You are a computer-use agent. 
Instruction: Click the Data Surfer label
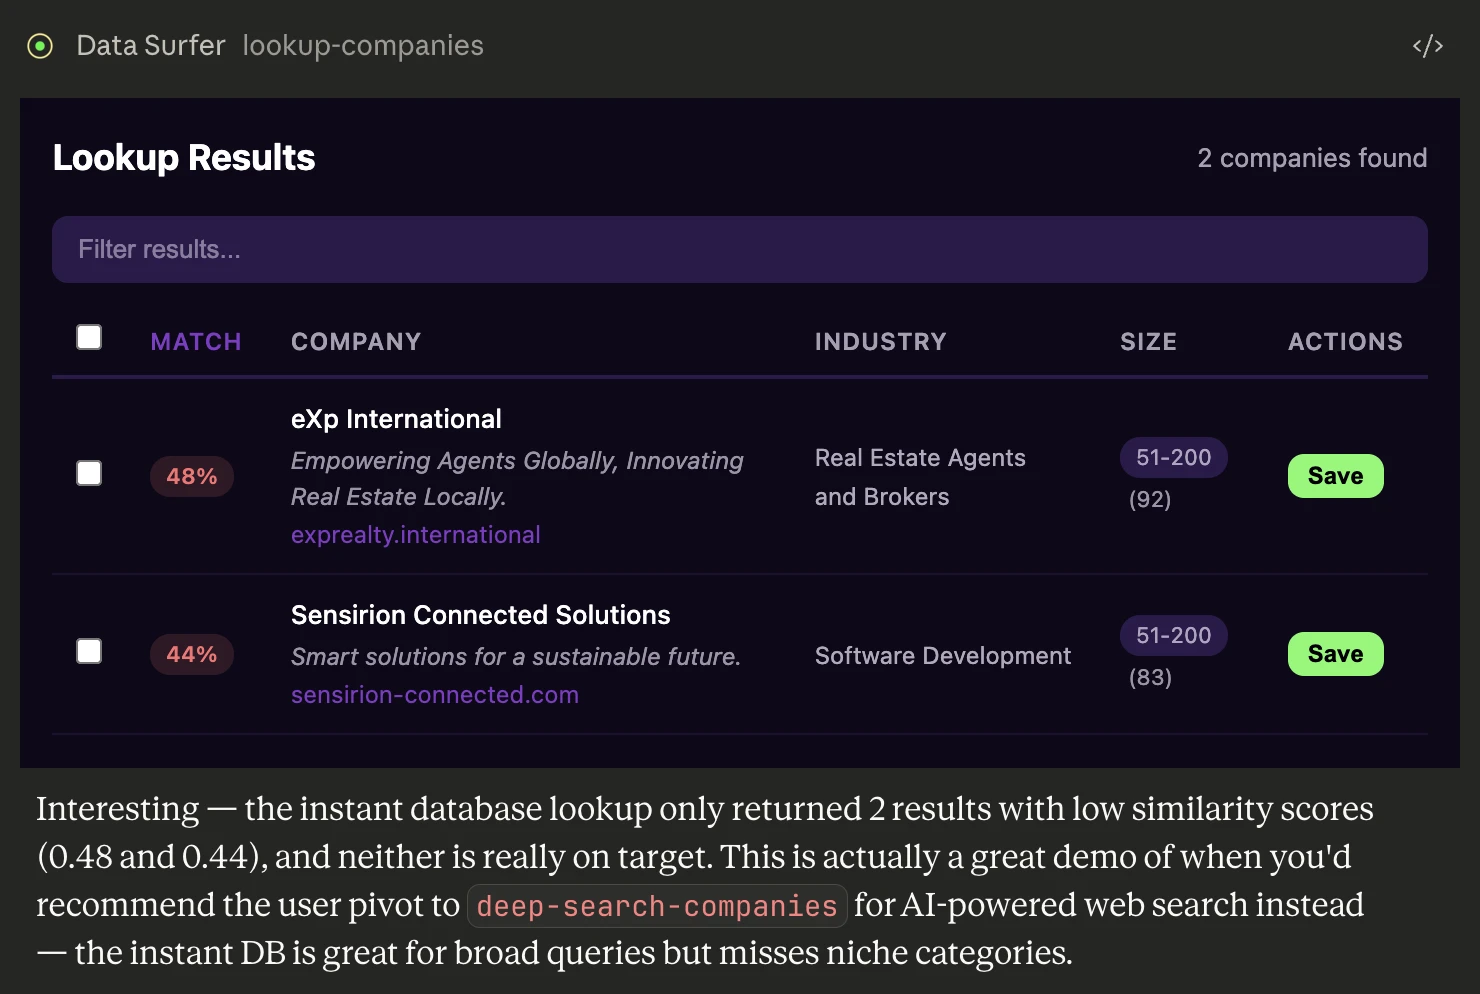point(151,46)
